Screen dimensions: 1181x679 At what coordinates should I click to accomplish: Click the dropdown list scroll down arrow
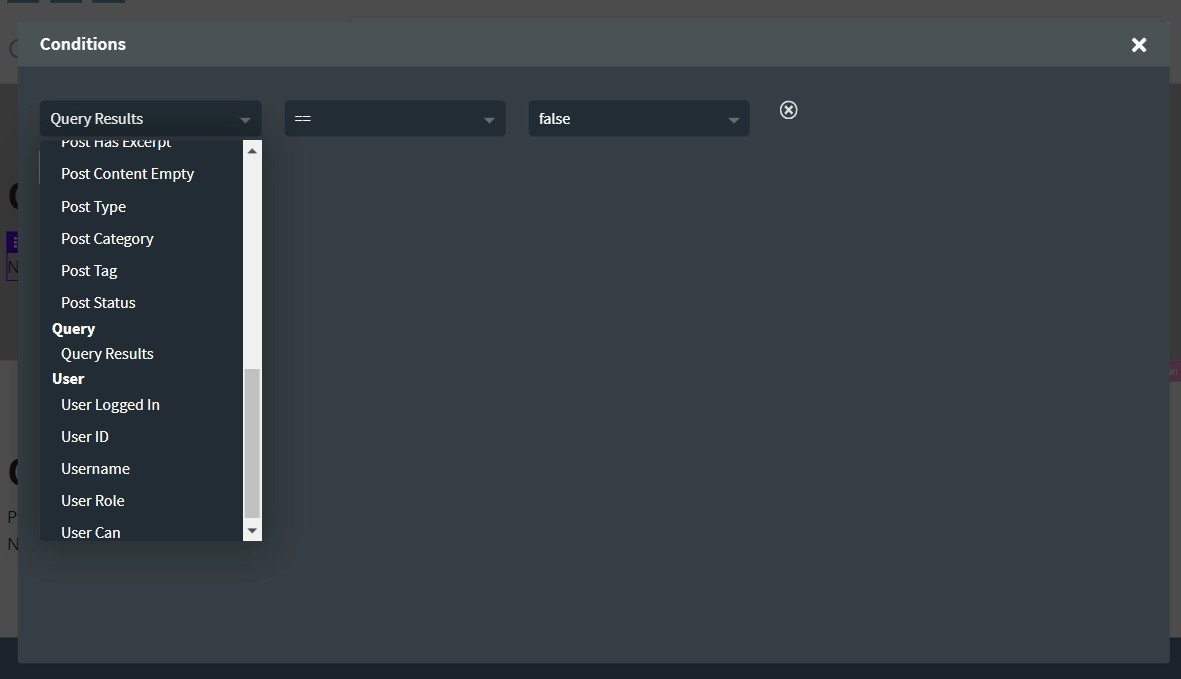[252, 531]
